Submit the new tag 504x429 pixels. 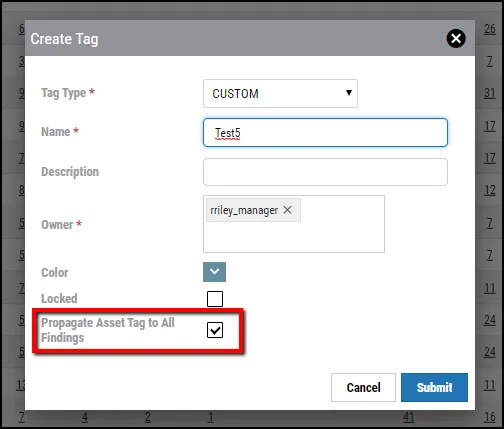point(434,387)
